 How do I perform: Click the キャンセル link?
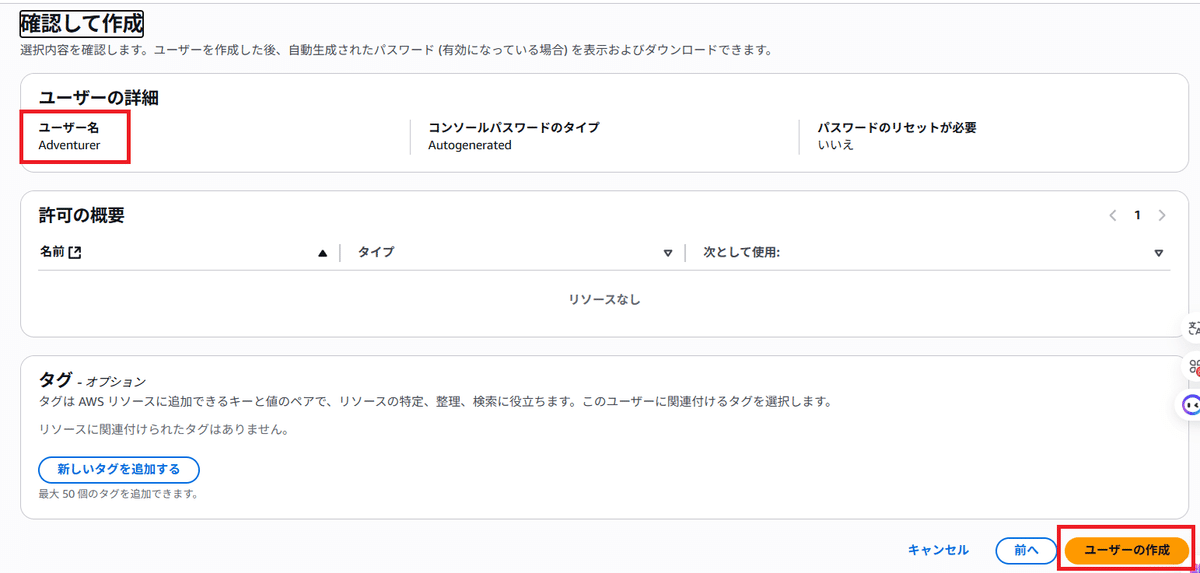coord(937,550)
